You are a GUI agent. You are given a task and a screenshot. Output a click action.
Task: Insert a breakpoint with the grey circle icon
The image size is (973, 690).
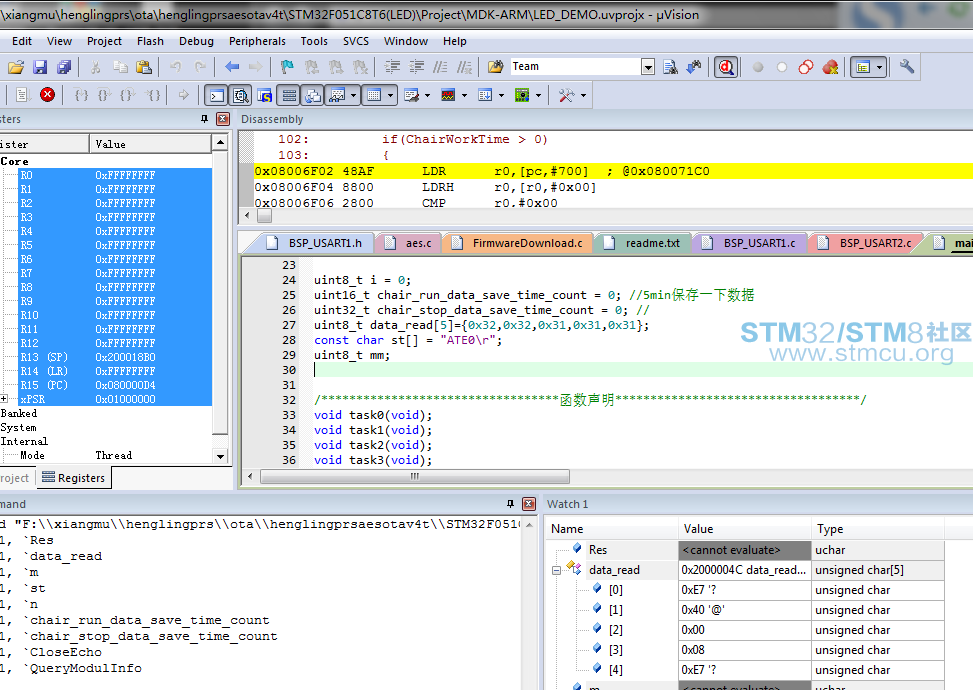[x=758, y=67]
